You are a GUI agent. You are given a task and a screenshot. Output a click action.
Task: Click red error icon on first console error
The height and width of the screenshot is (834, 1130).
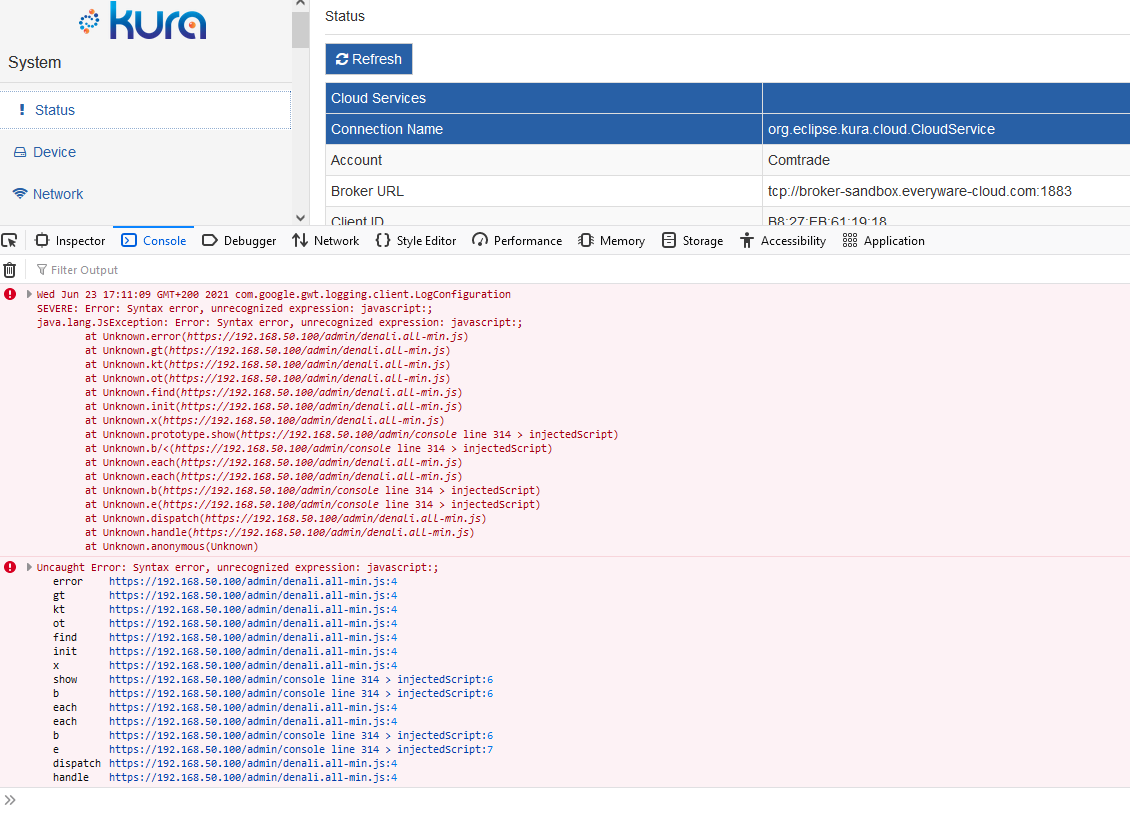coord(9,293)
